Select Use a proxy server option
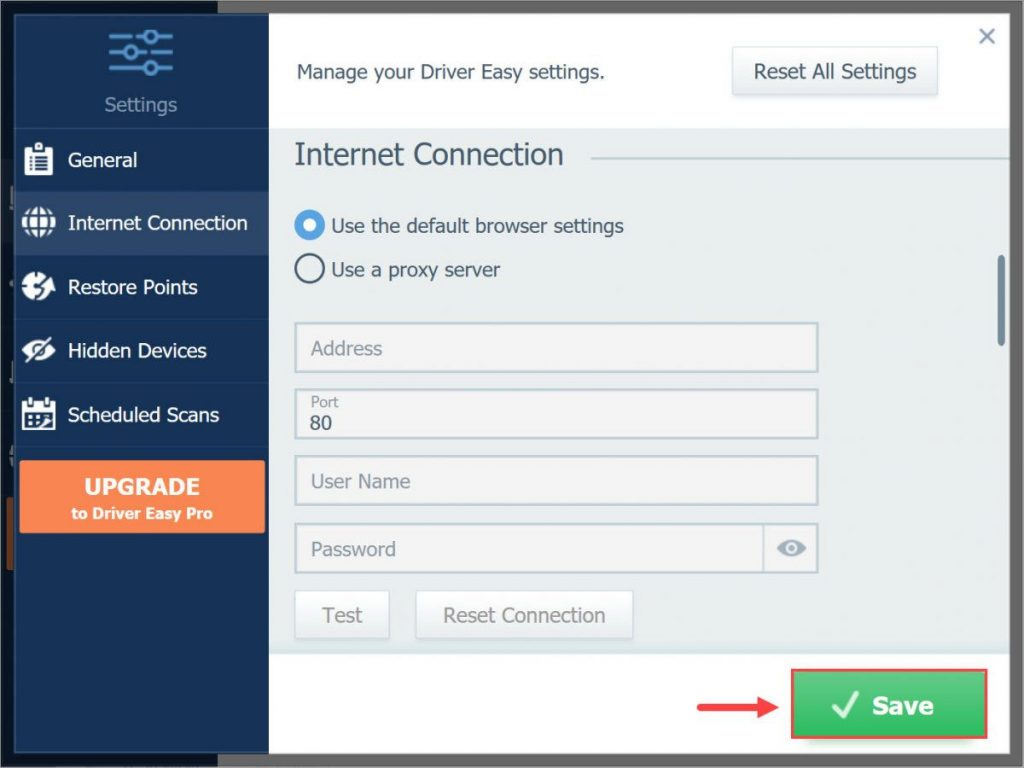This screenshot has width=1024, height=768. pyautogui.click(x=310, y=270)
